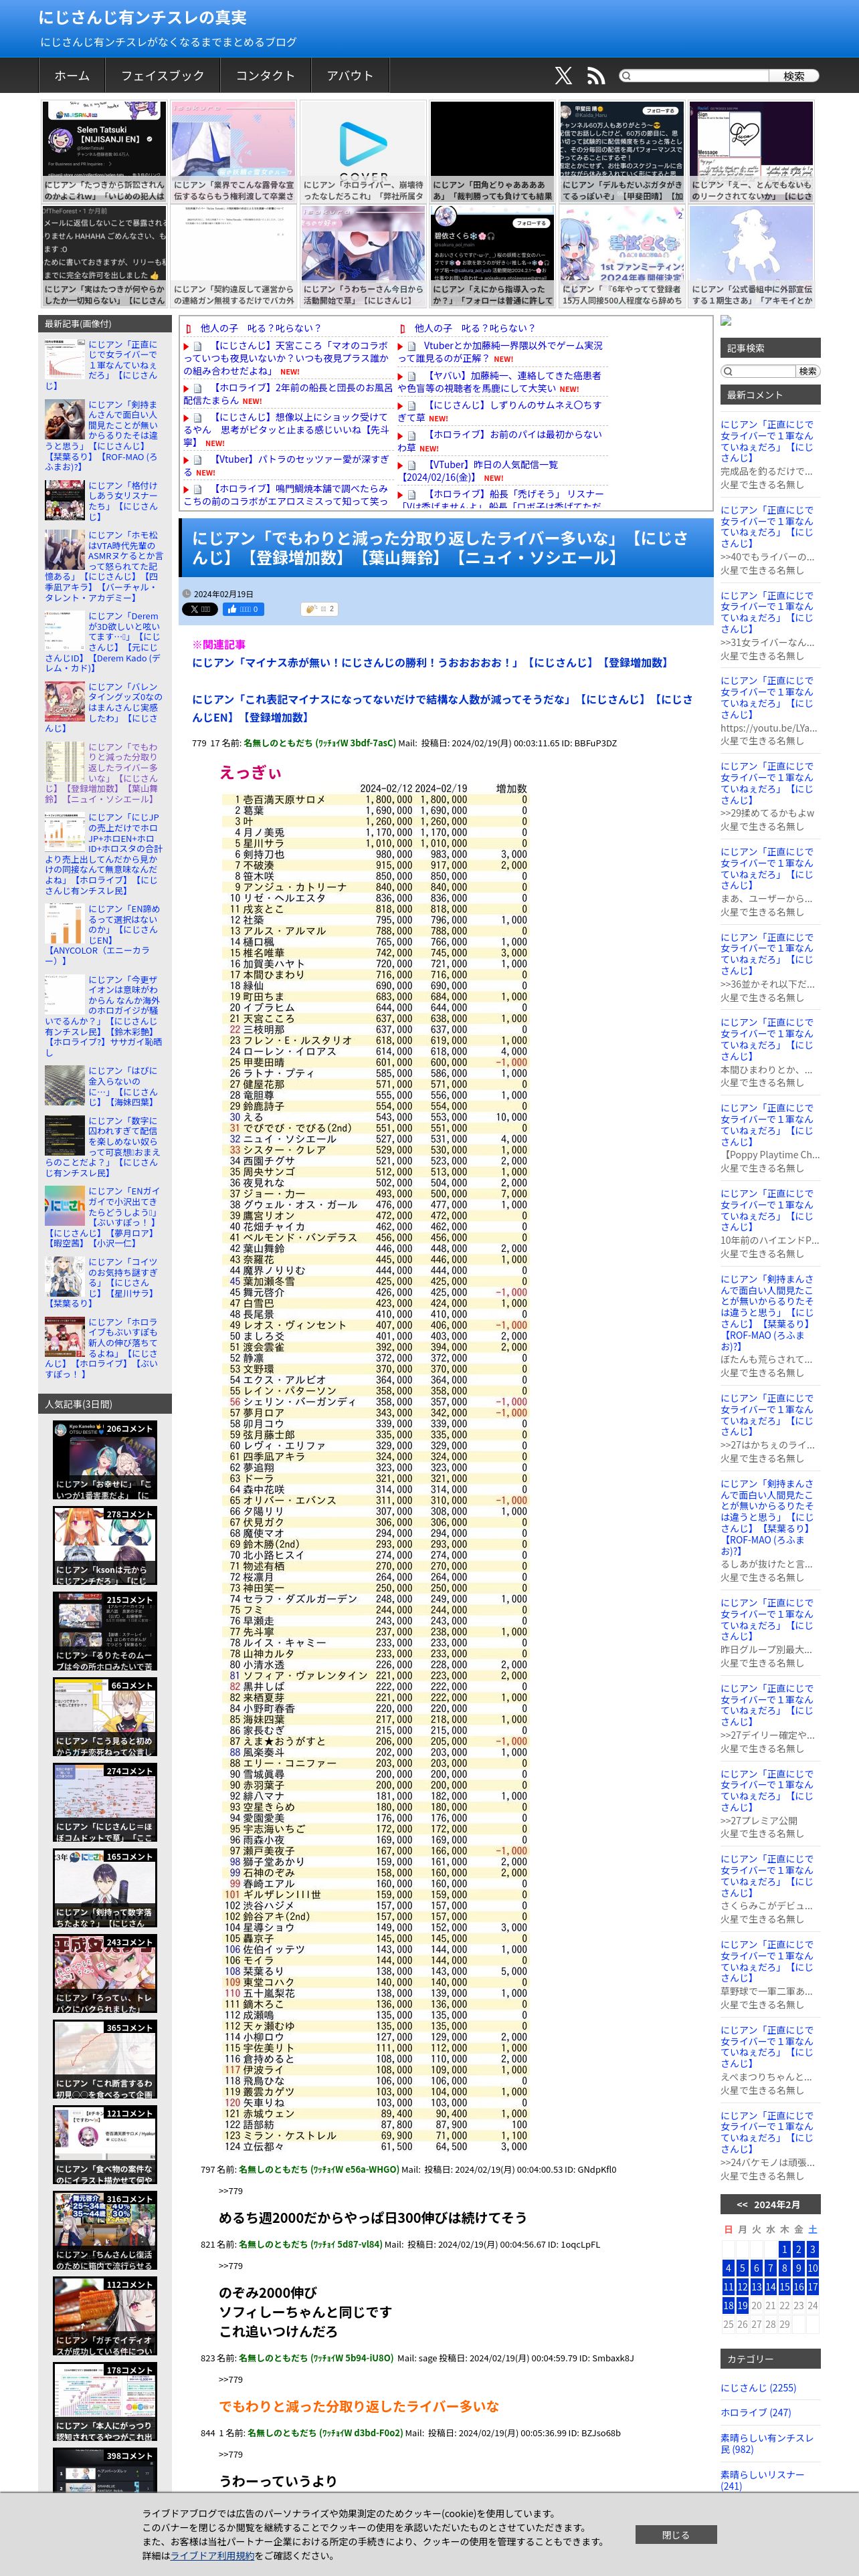Click the clap reaction button showing 2
The height and width of the screenshot is (2576, 859).
(x=319, y=609)
